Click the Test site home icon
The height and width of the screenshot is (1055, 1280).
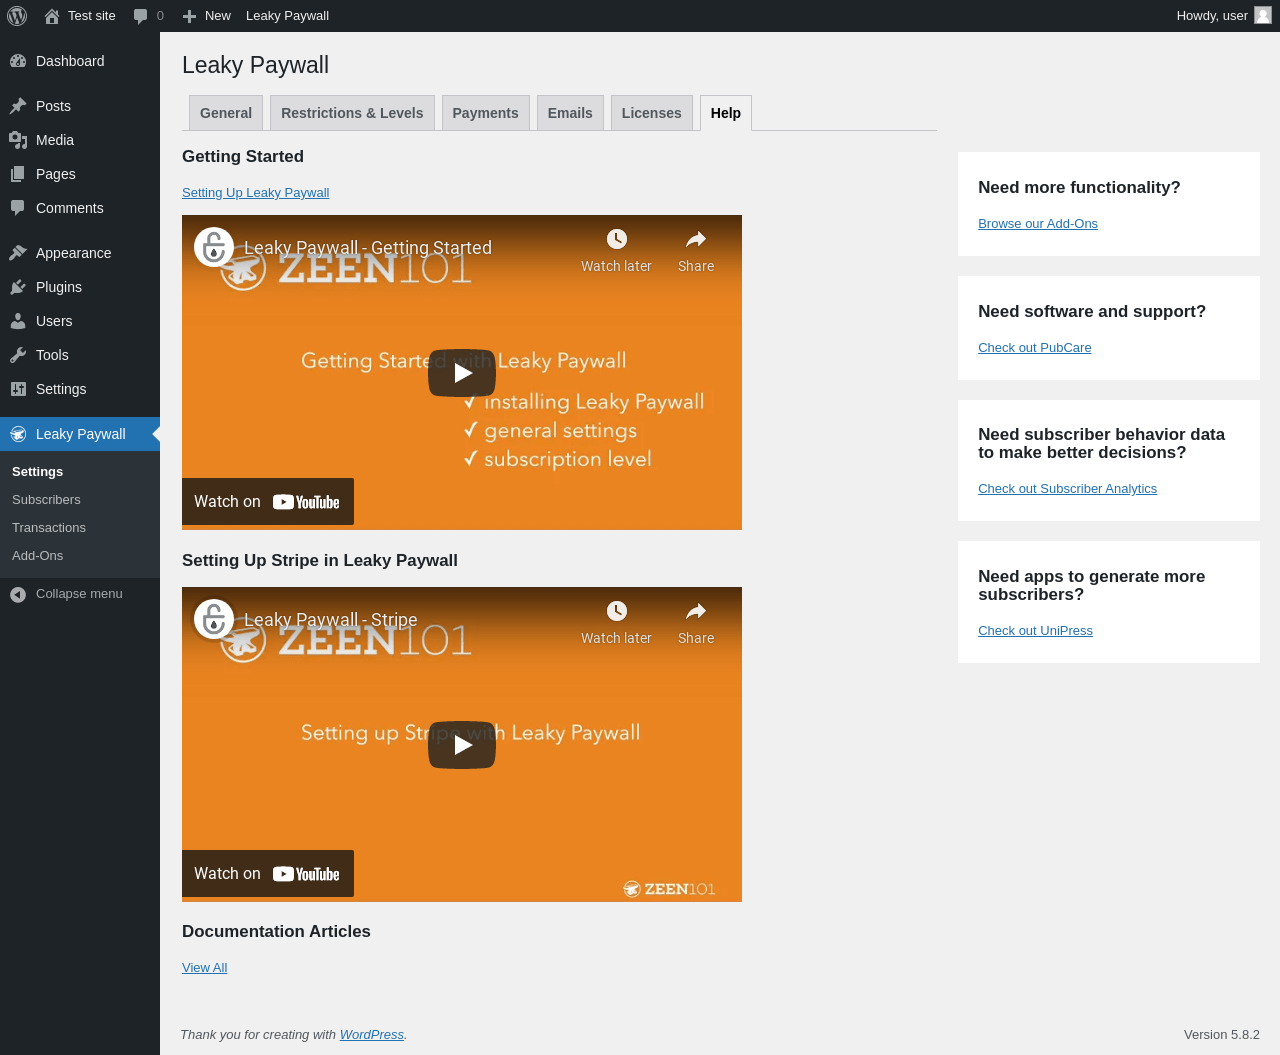pyautogui.click(x=52, y=16)
